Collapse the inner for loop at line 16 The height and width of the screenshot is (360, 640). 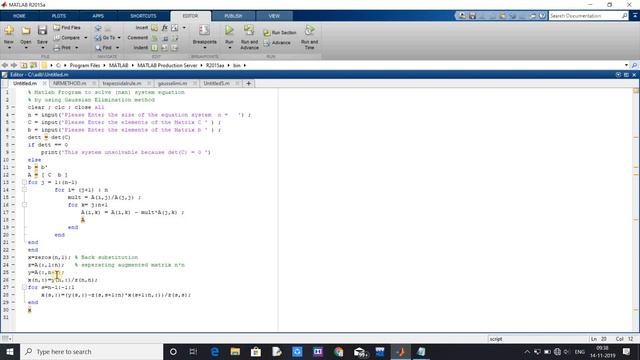pos(24,204)
